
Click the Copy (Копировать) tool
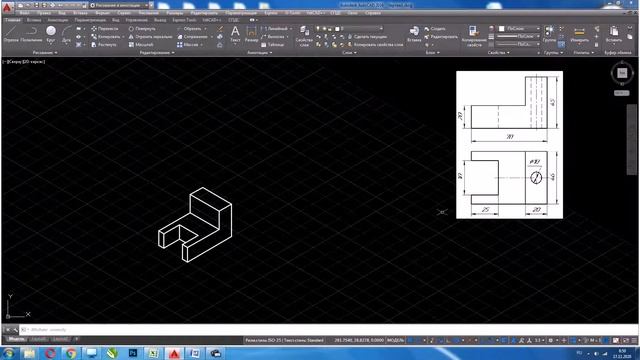click(106, 36)
